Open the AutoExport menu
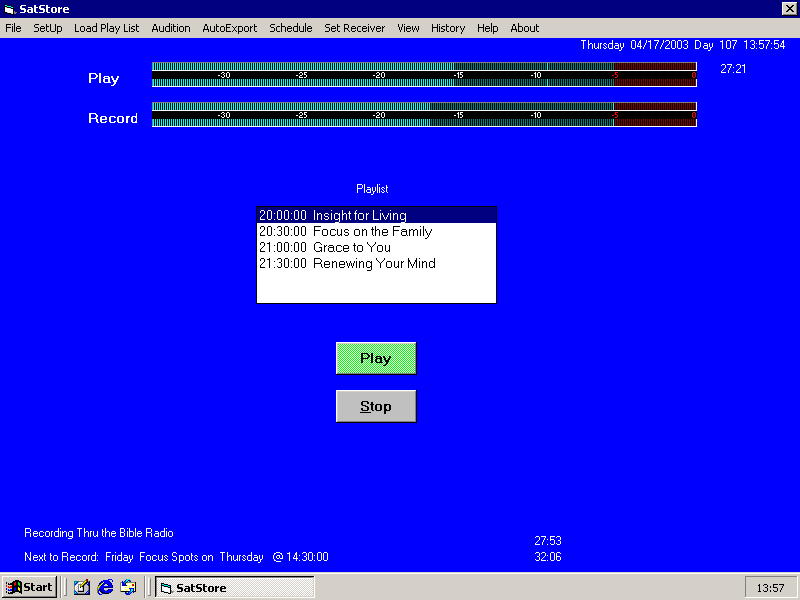The width and height of the screenshot is (800, 600). coord(230,28)
